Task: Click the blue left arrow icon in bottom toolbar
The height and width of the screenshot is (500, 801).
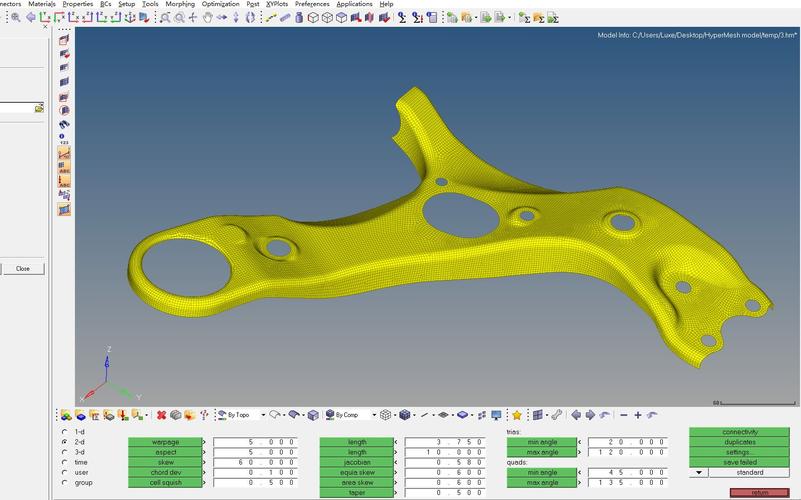Action: [576, 415]
